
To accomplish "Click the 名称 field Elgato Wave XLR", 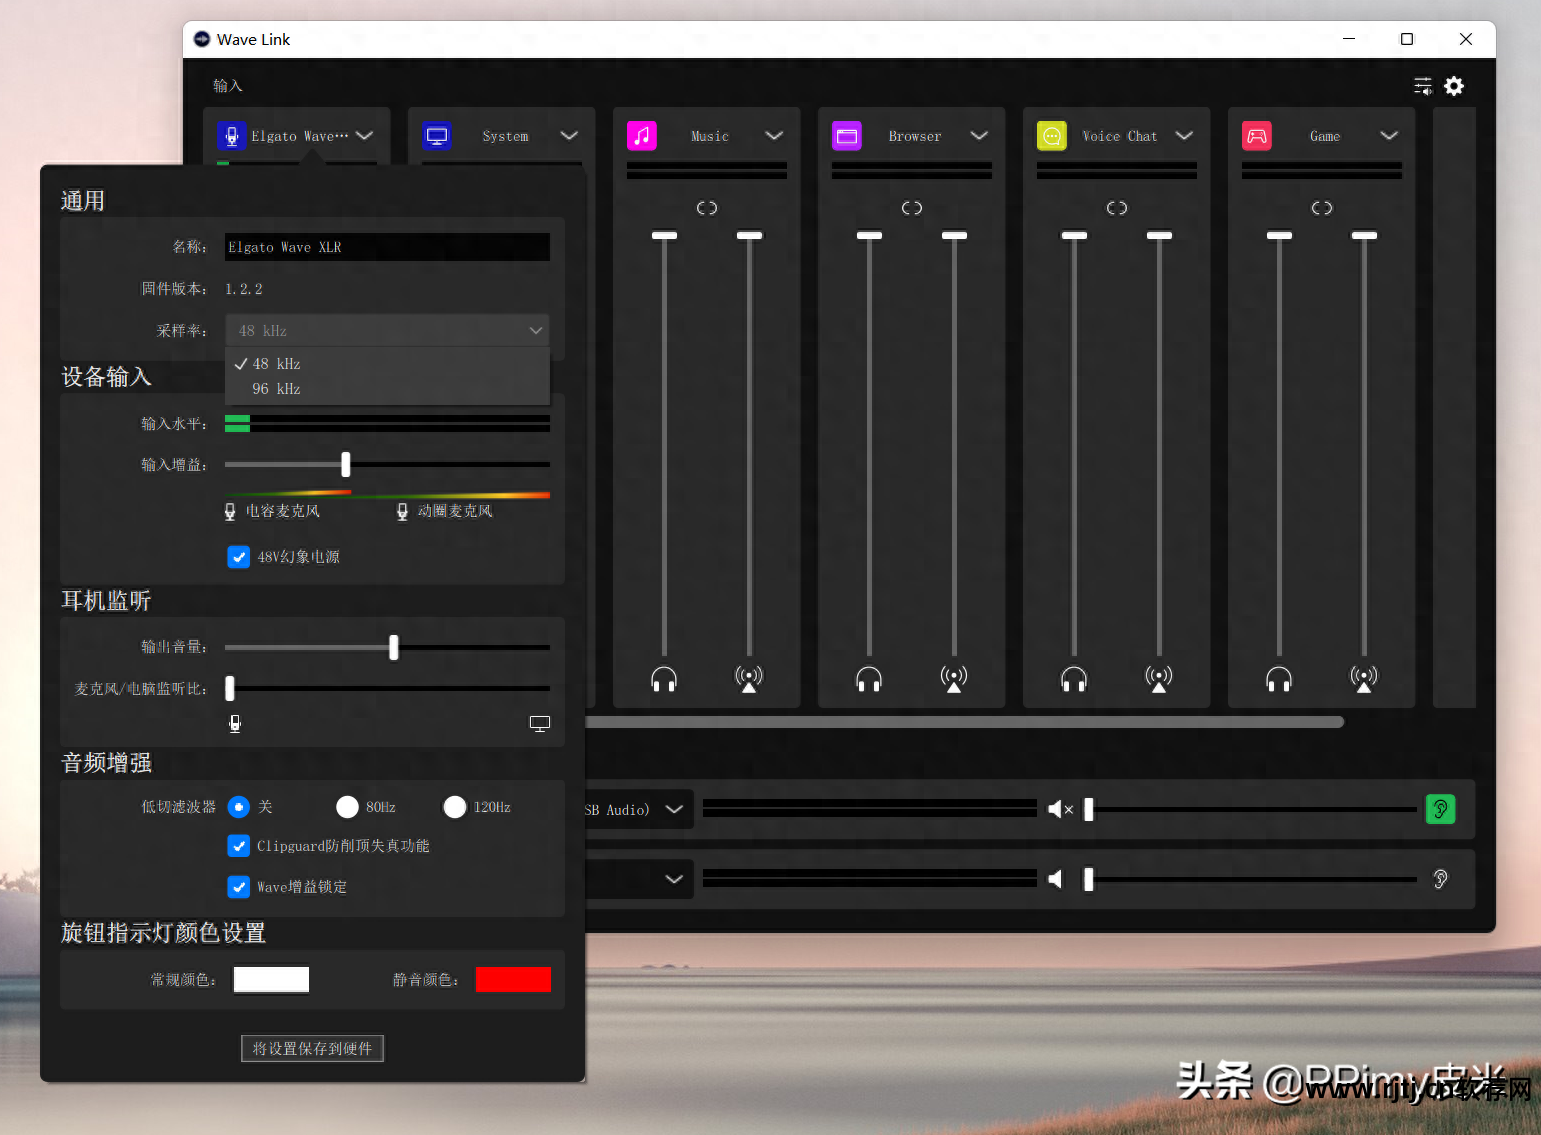I will (387, 247).
